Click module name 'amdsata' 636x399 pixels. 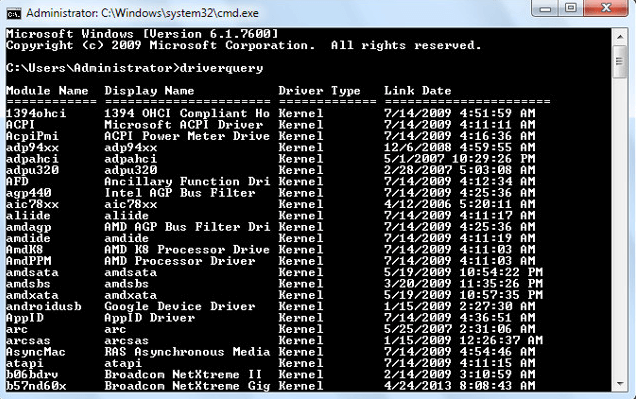click(x=32, y=272)
